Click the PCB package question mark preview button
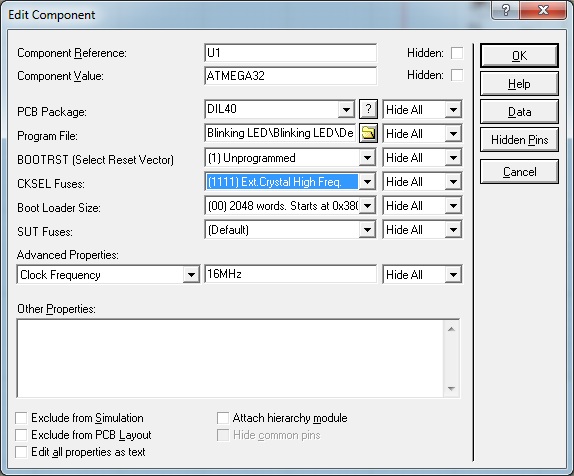 coord(368,109)
